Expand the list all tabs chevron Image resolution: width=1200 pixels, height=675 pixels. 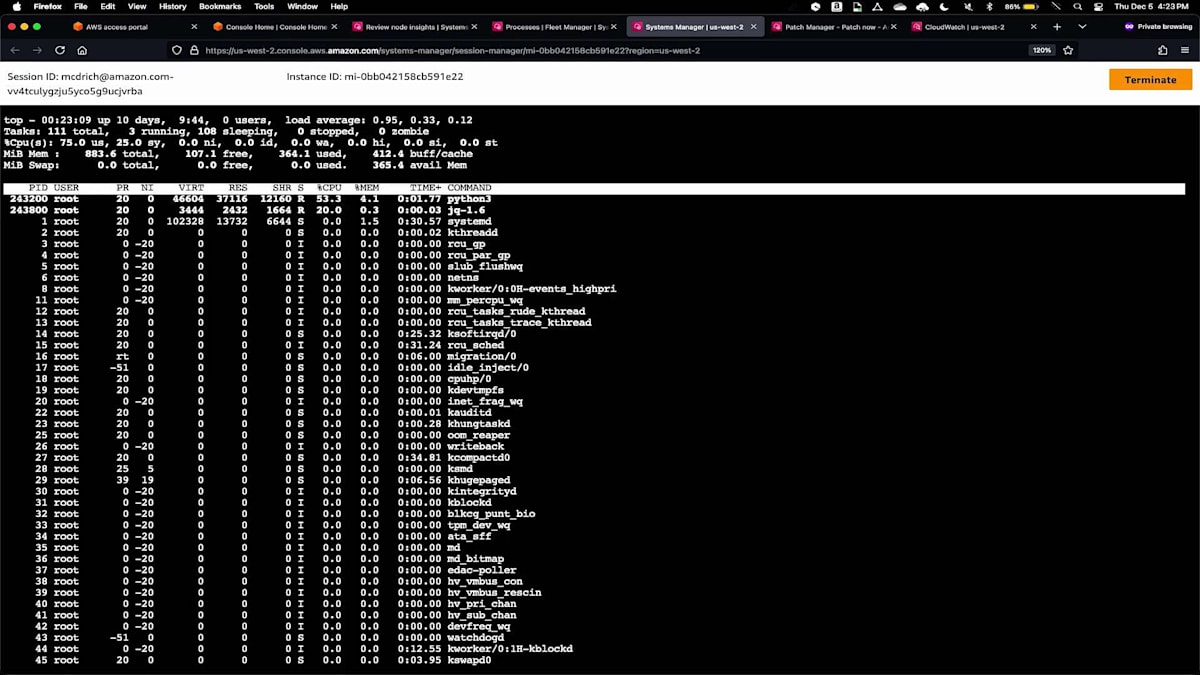[1082, 27]
